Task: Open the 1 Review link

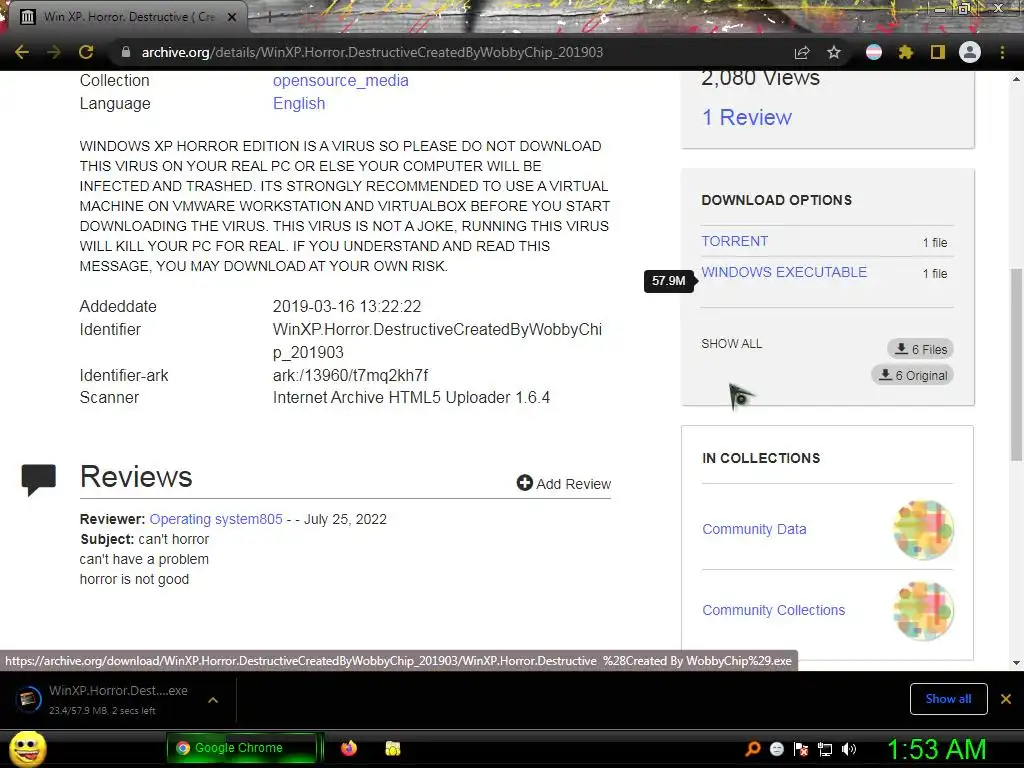Action: pyautogui.click(x=746, y=117)
